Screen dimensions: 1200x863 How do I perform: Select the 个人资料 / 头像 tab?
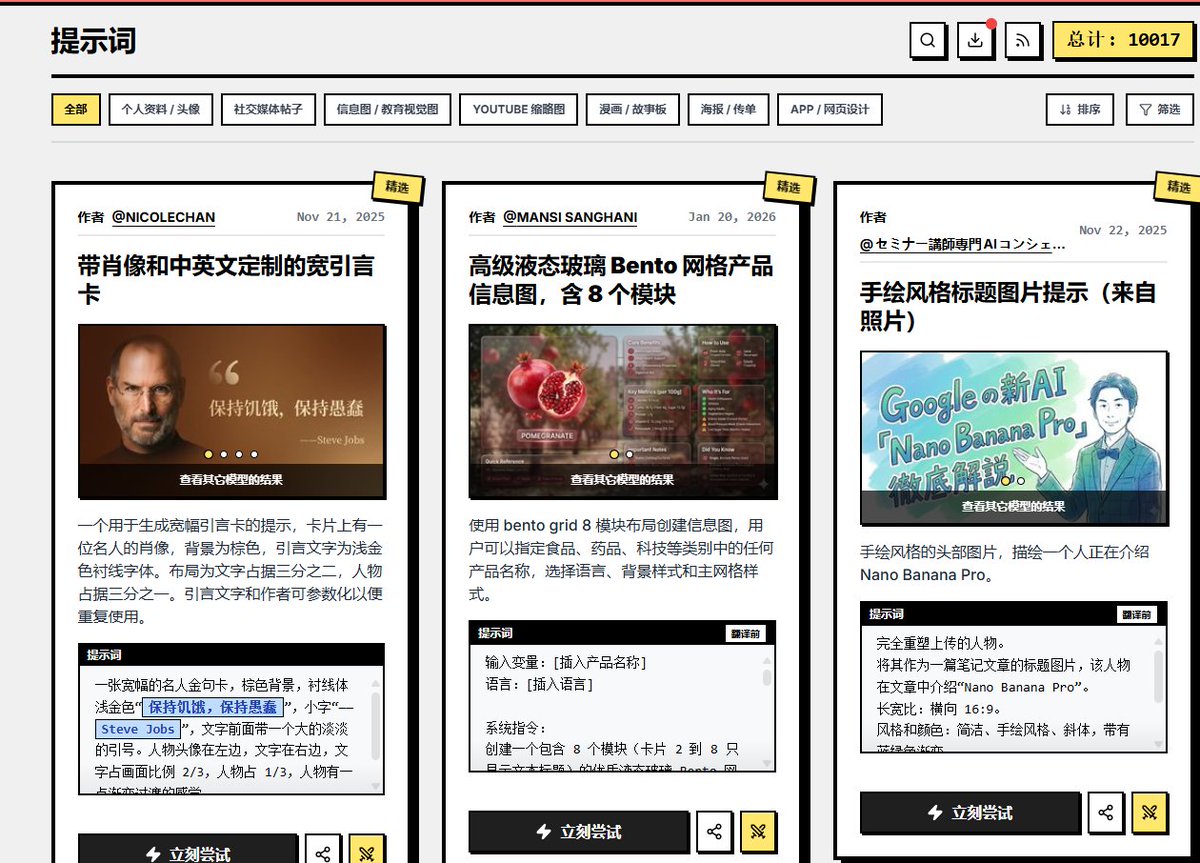[x=161, y=110]
